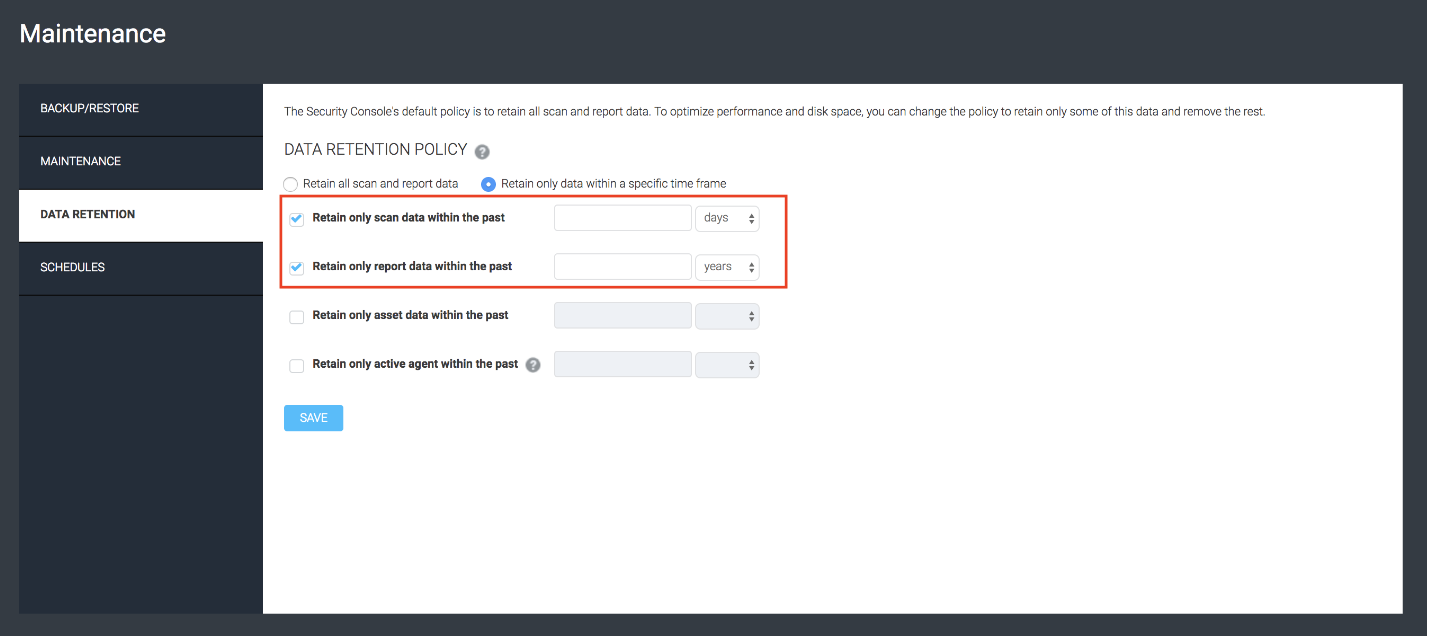Image resolution: width=1430 pixels, height=636 pixels.
Task: Select Retain only data within specific time frame
Action: click(489, 184)
